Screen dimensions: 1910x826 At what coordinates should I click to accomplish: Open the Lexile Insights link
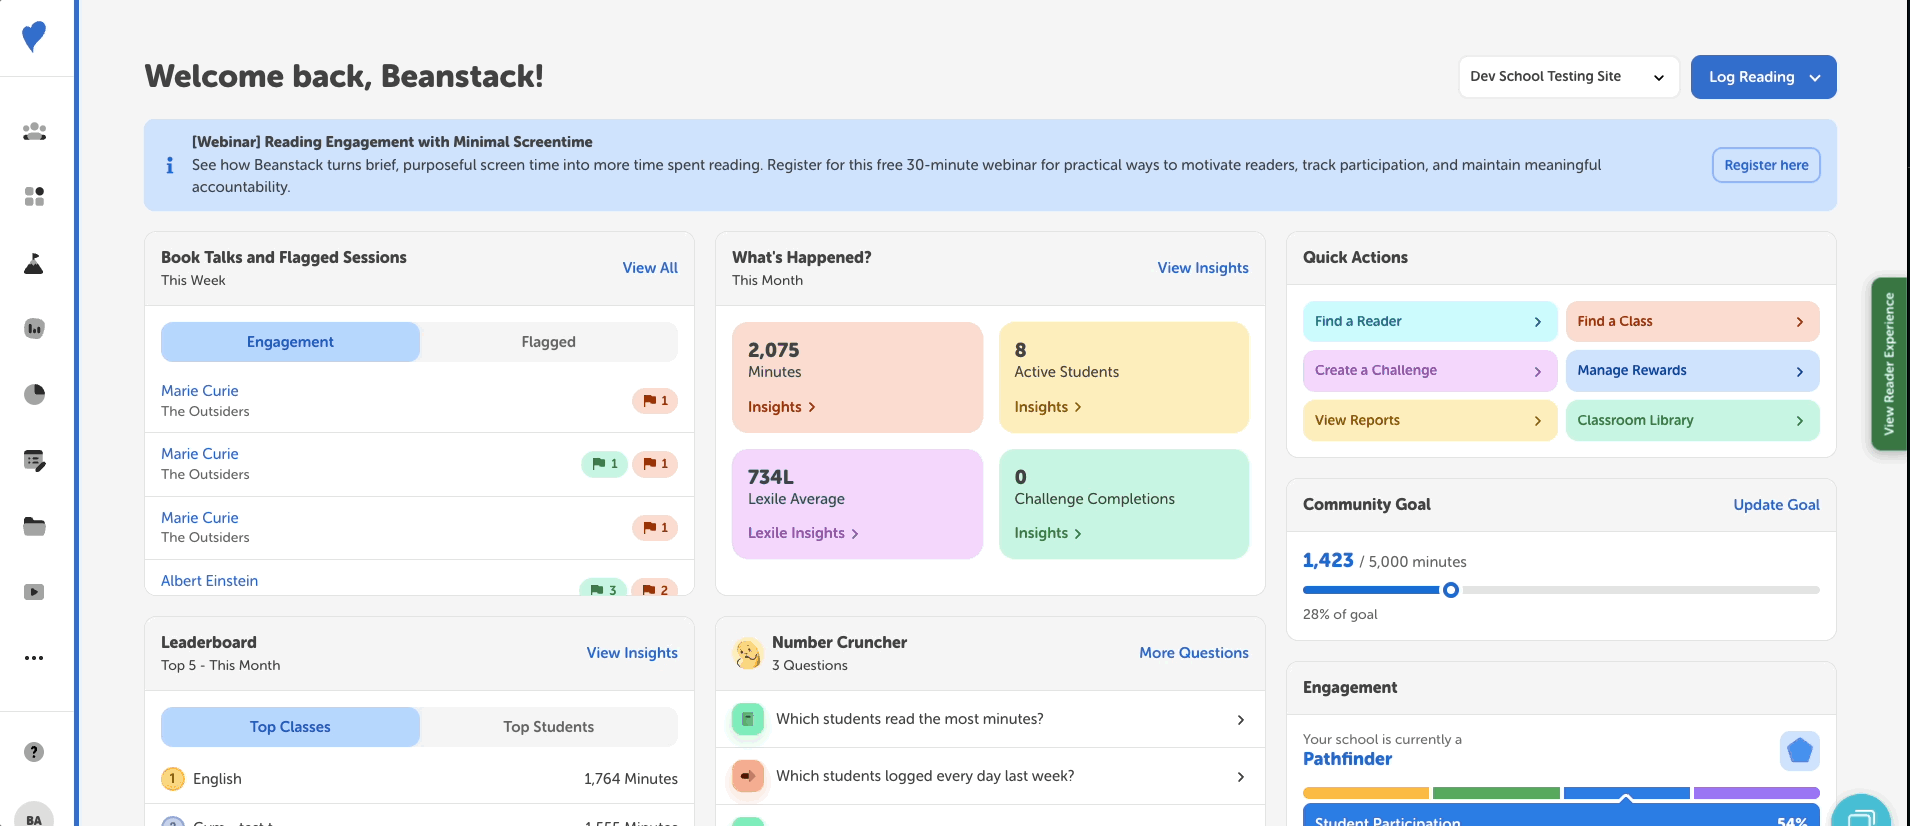803,533
